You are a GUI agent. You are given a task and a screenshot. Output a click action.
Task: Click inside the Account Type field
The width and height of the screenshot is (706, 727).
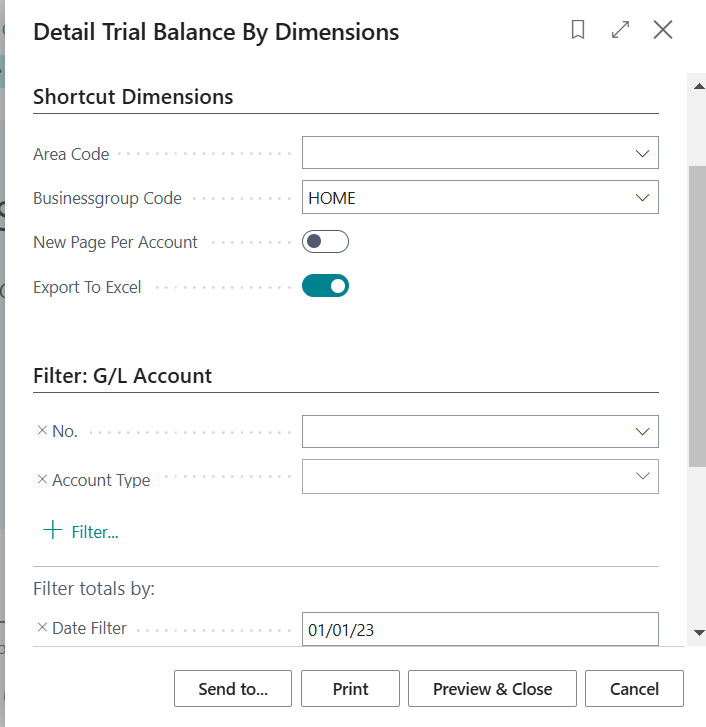click(480, 476)
